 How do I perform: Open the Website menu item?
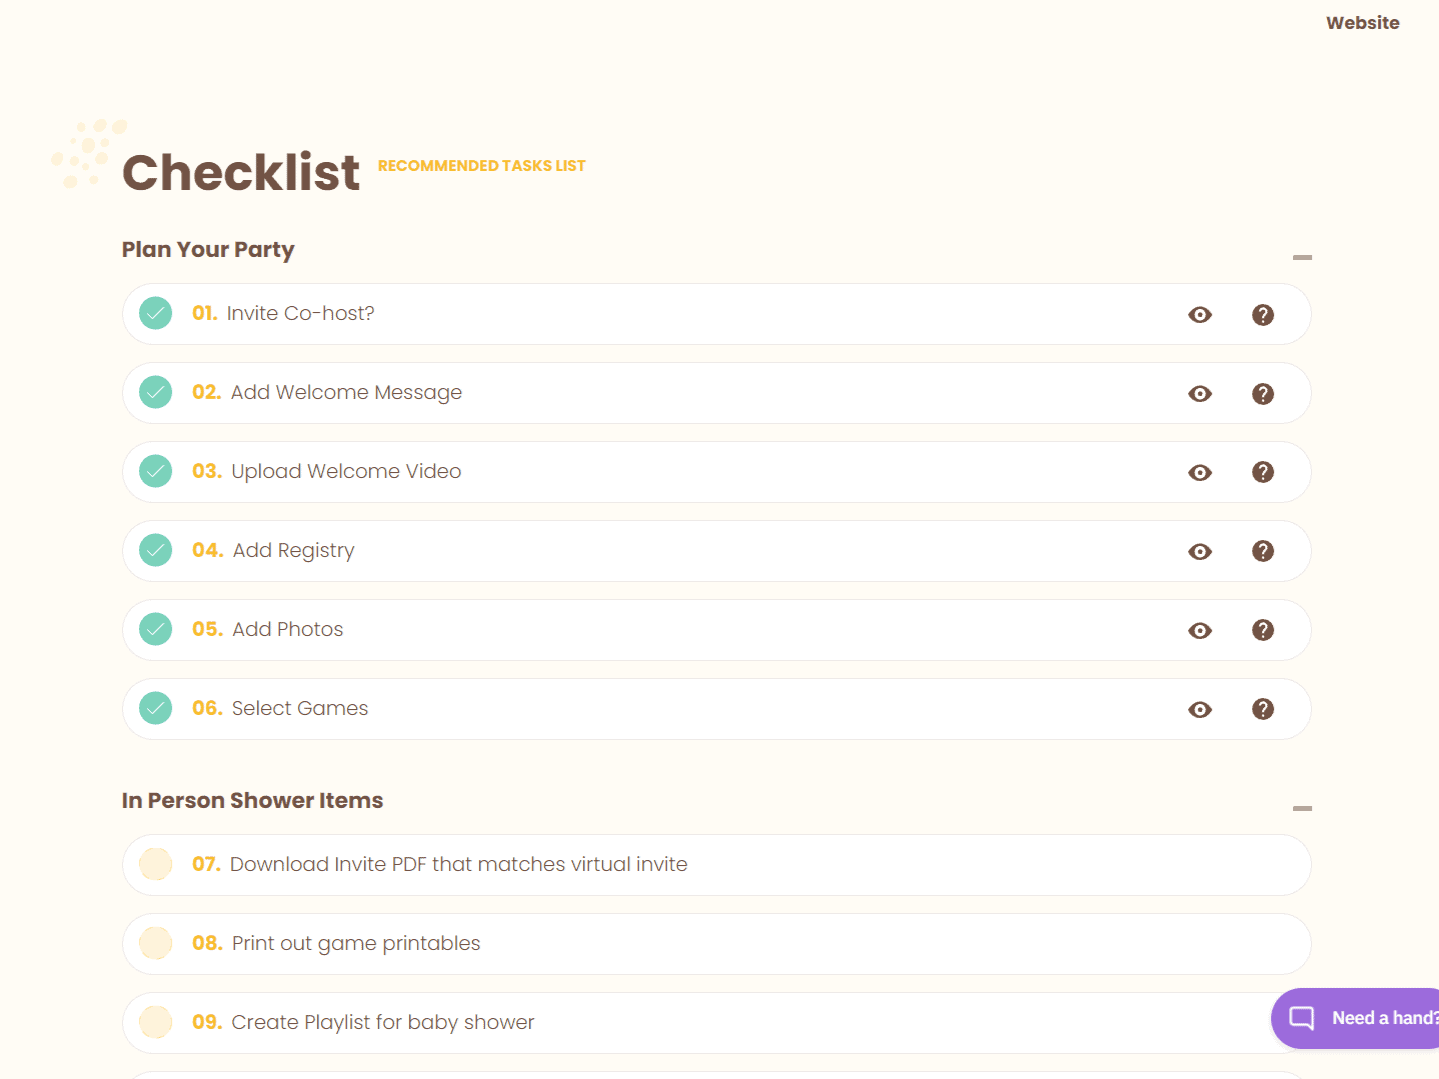[1362, 22]
